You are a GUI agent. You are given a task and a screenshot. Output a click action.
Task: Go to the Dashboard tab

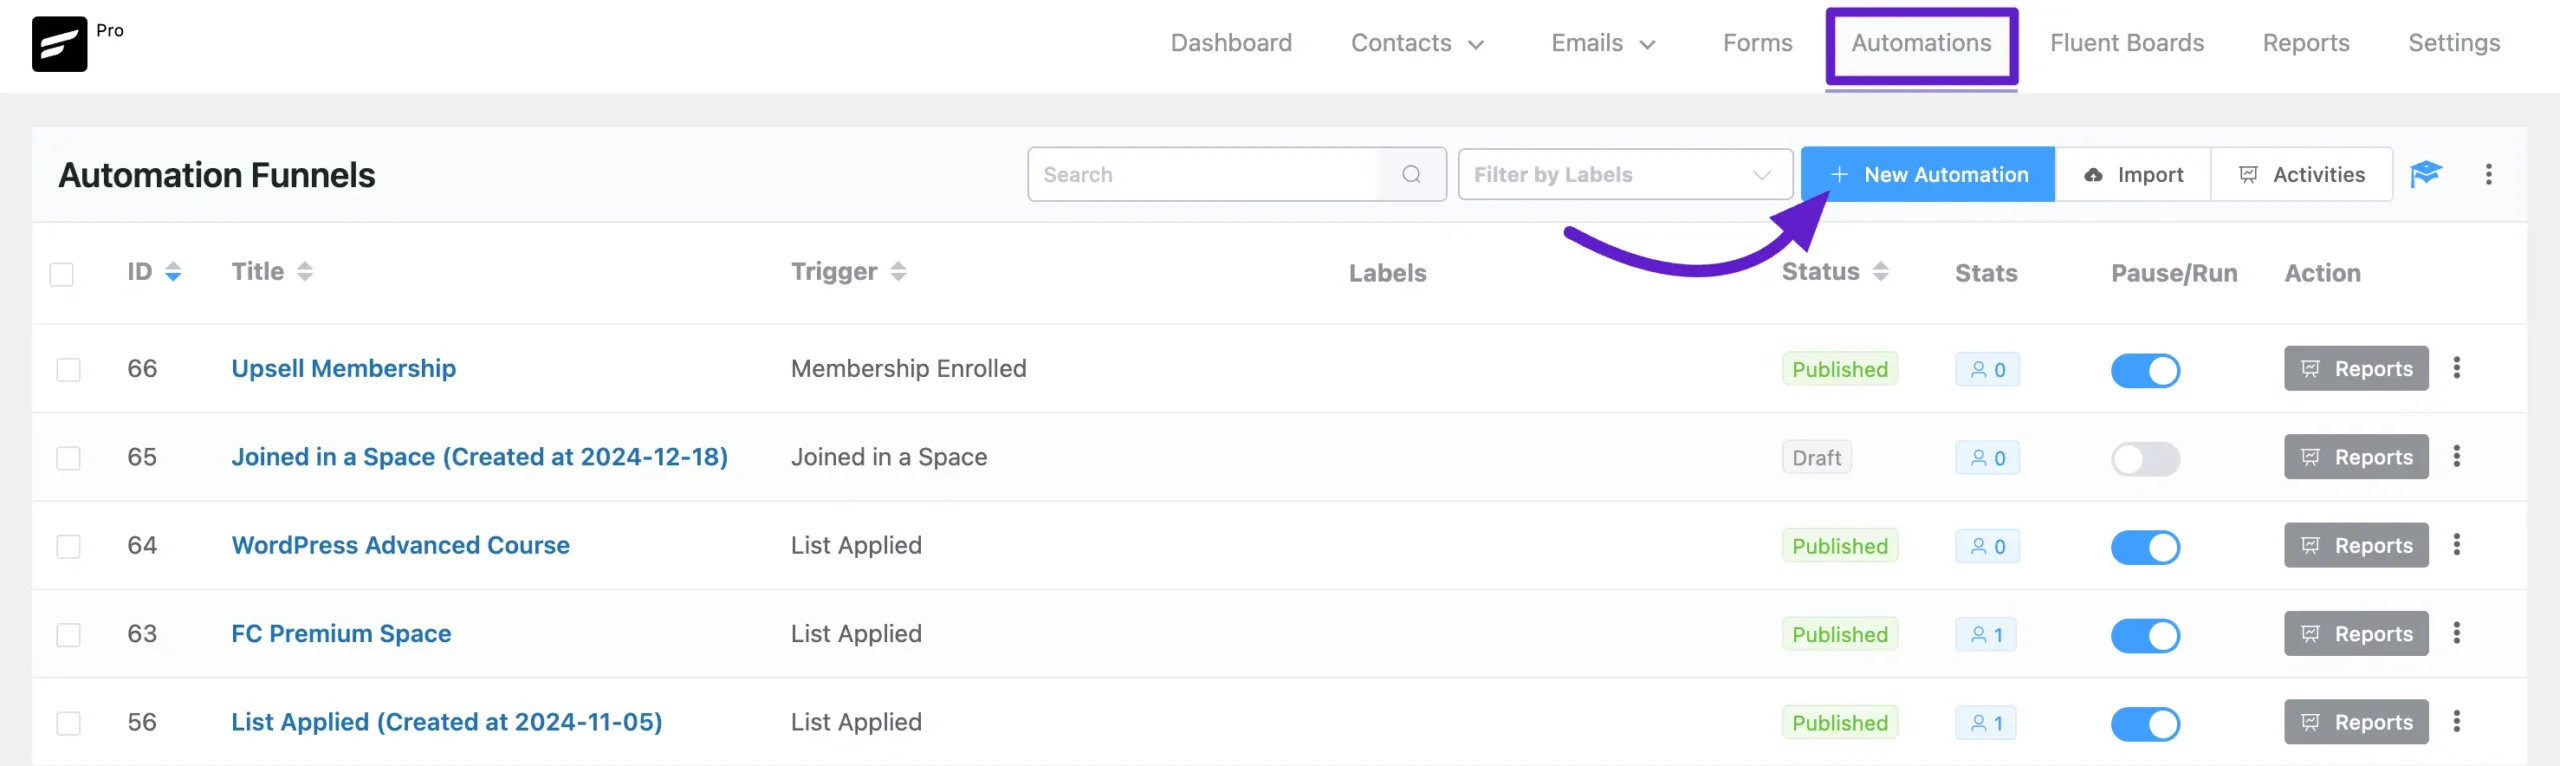coord(1231,43)
